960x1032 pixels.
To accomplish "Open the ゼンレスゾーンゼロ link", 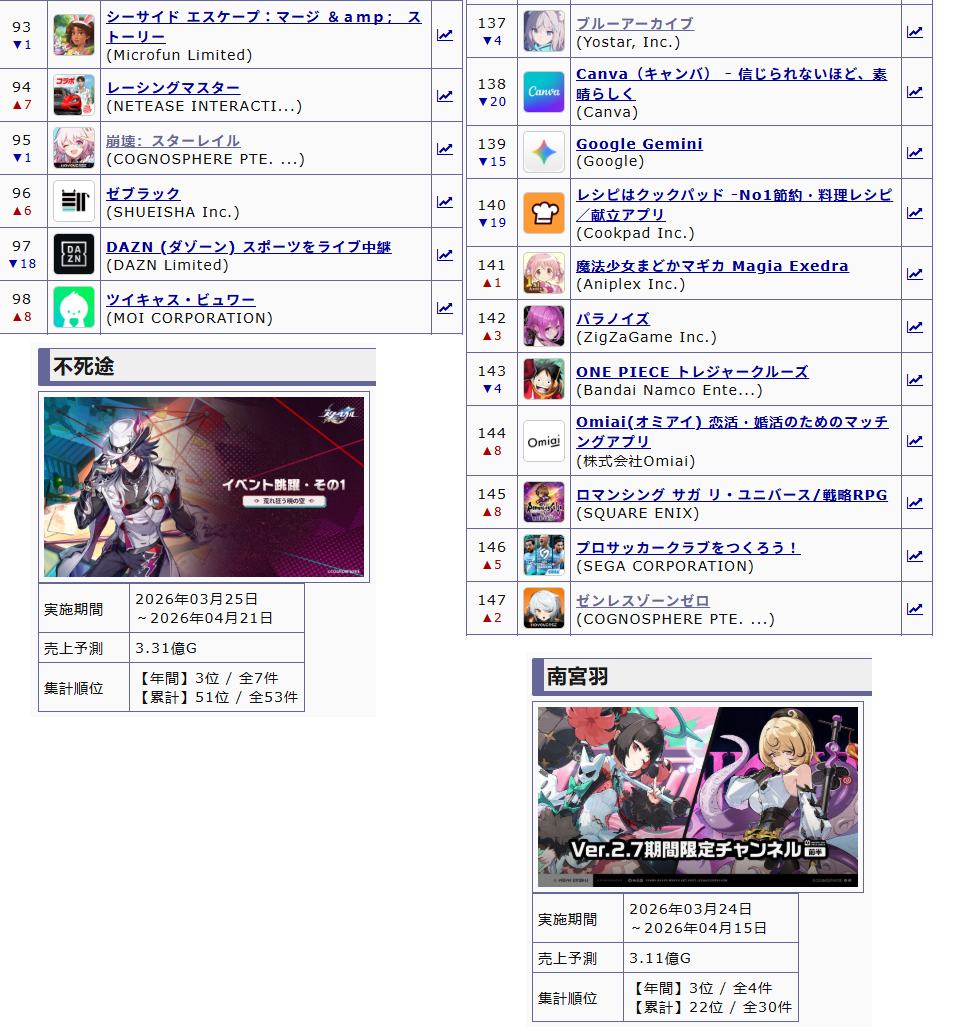I will tap(643, 601).
